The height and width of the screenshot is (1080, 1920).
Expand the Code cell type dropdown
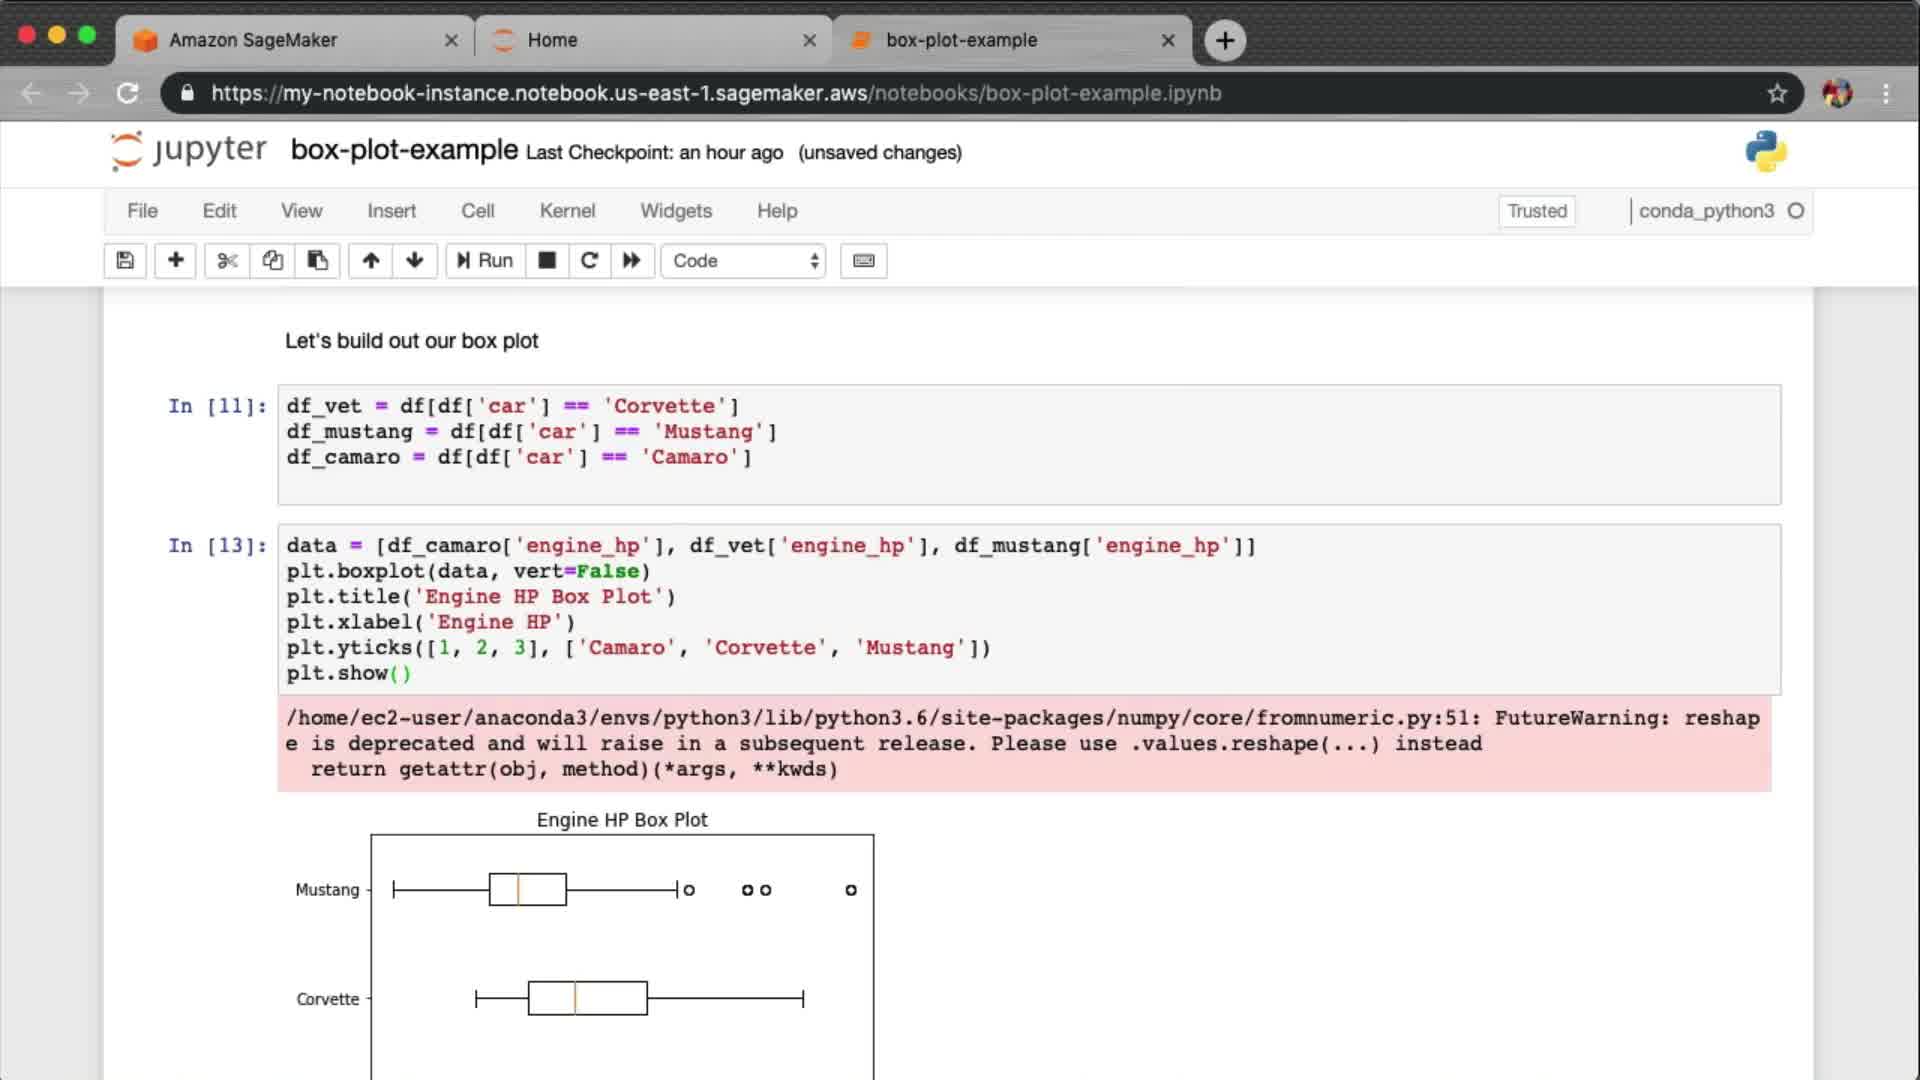pyautogui.click(x=743, y=261)
